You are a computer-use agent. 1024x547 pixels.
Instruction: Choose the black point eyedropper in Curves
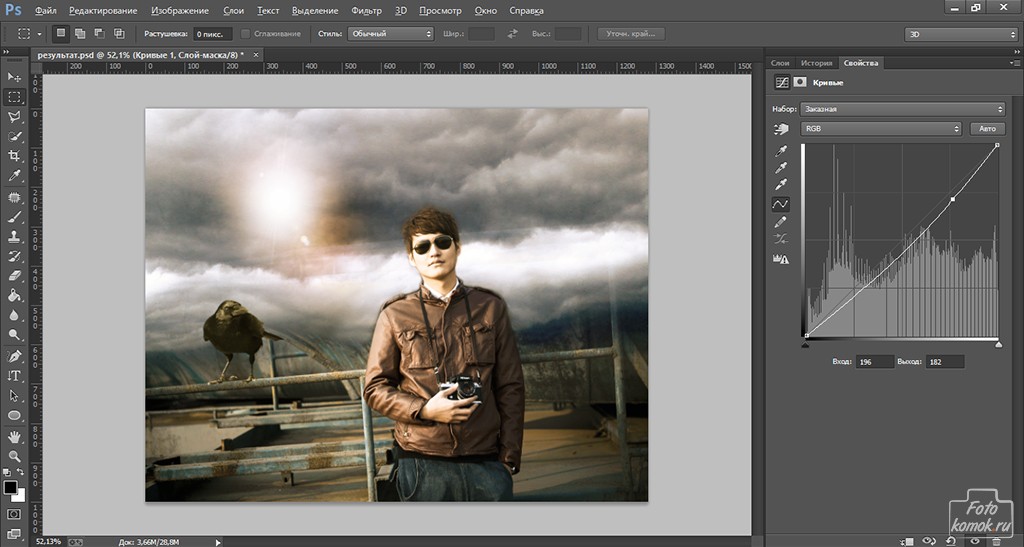tap(782, 150)
